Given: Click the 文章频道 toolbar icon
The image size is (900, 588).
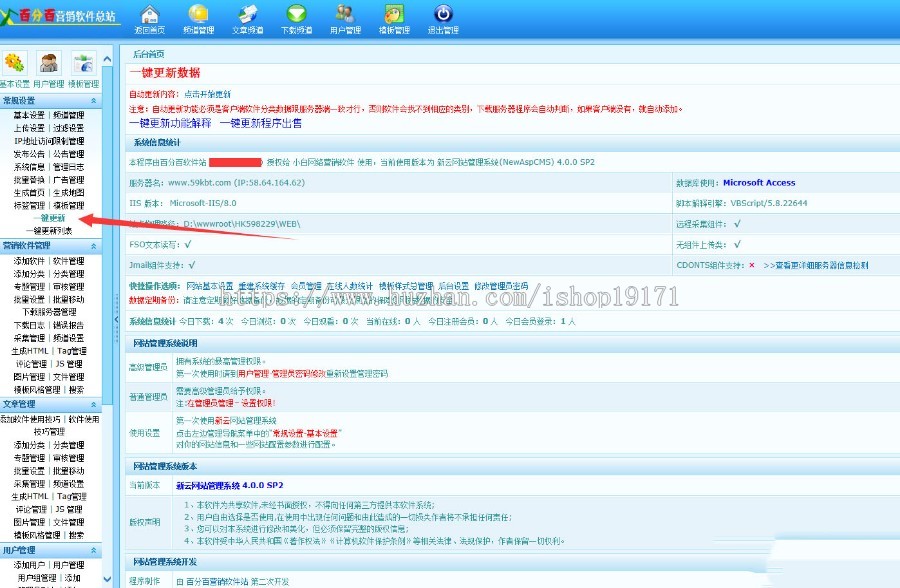Looking at the screenshot, I should pyautogui.click(x=247, y=17).
